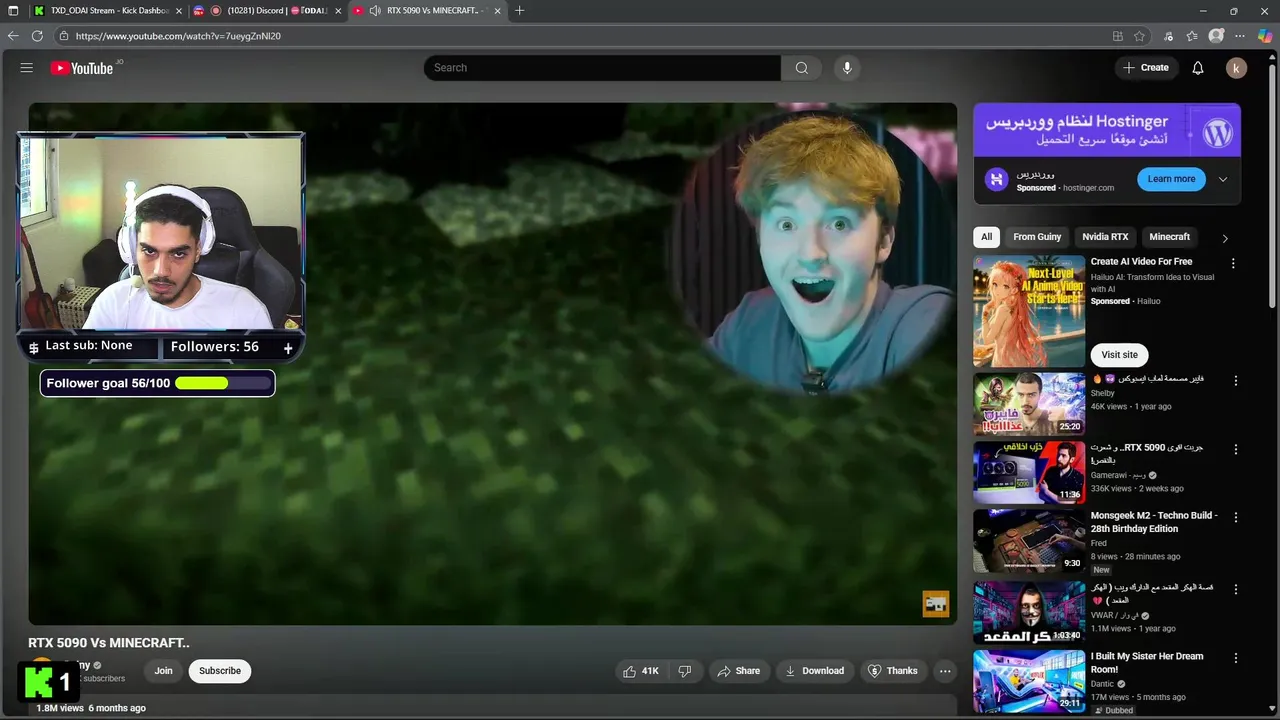Open the browser favorites list icon
1280x720 pixels.
[1192, 36]
